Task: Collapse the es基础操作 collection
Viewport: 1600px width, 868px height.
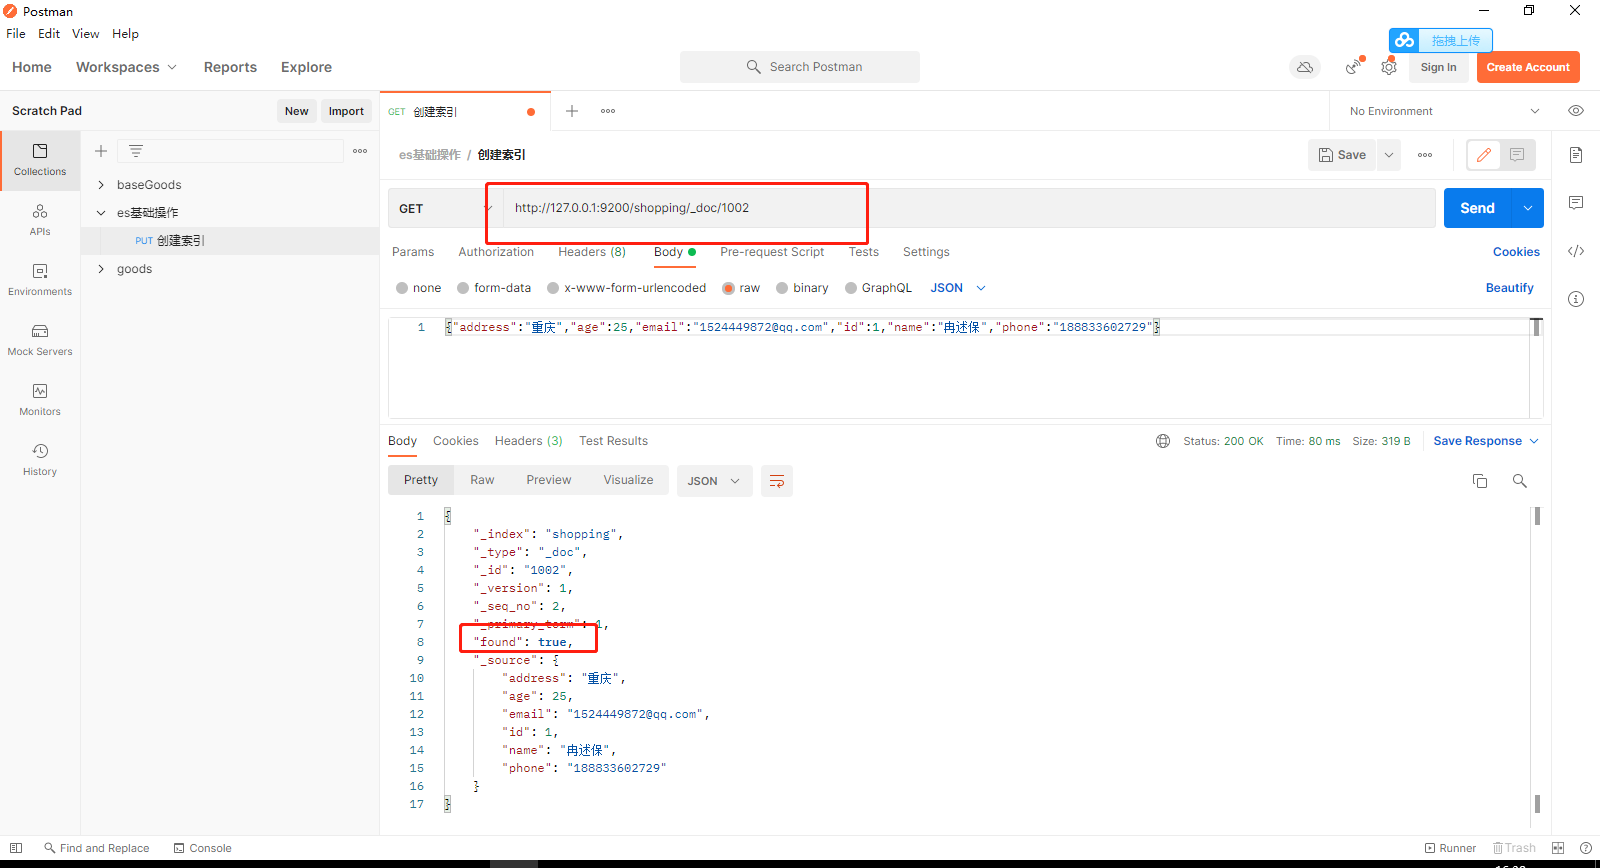Action: (x=101, y=213)
